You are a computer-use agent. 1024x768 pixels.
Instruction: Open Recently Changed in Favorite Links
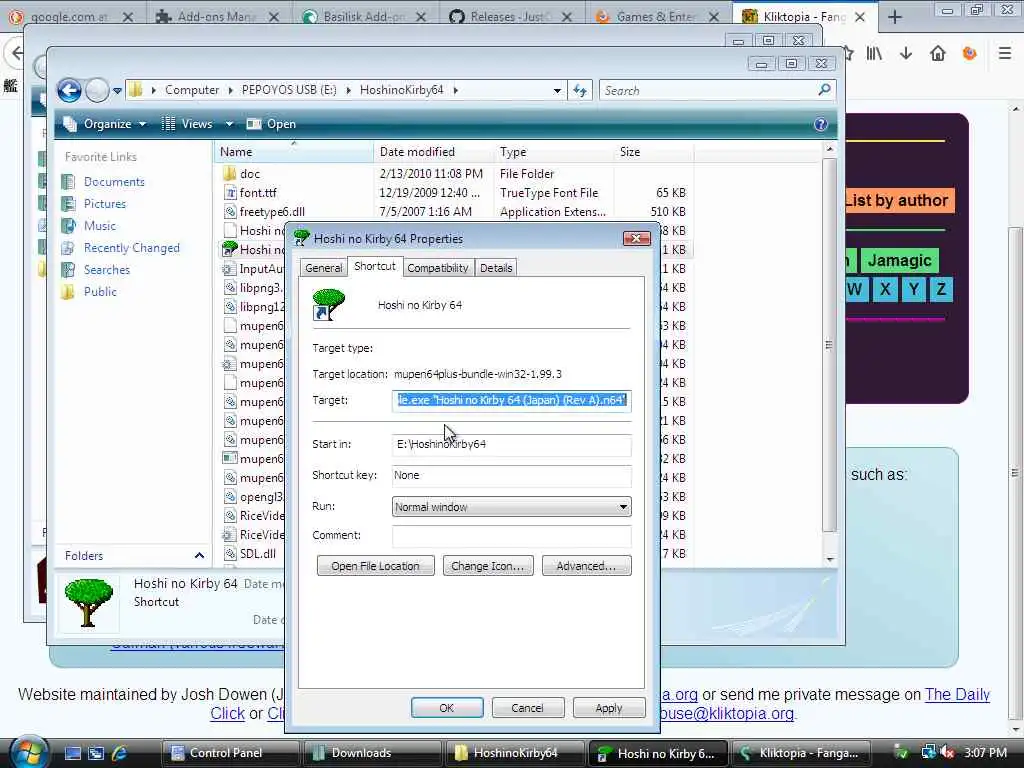tap(131, 248)
